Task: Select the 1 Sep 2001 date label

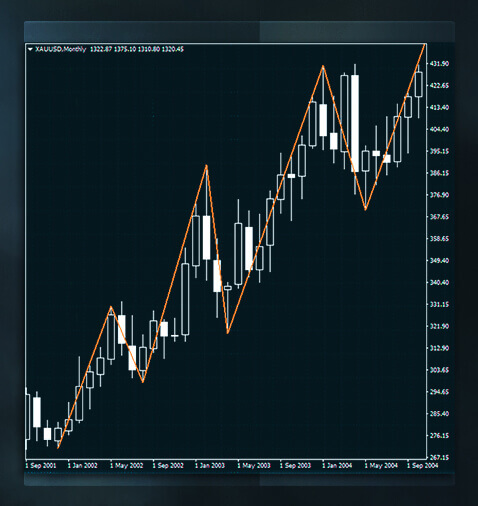Action: (x=41, y=465)
